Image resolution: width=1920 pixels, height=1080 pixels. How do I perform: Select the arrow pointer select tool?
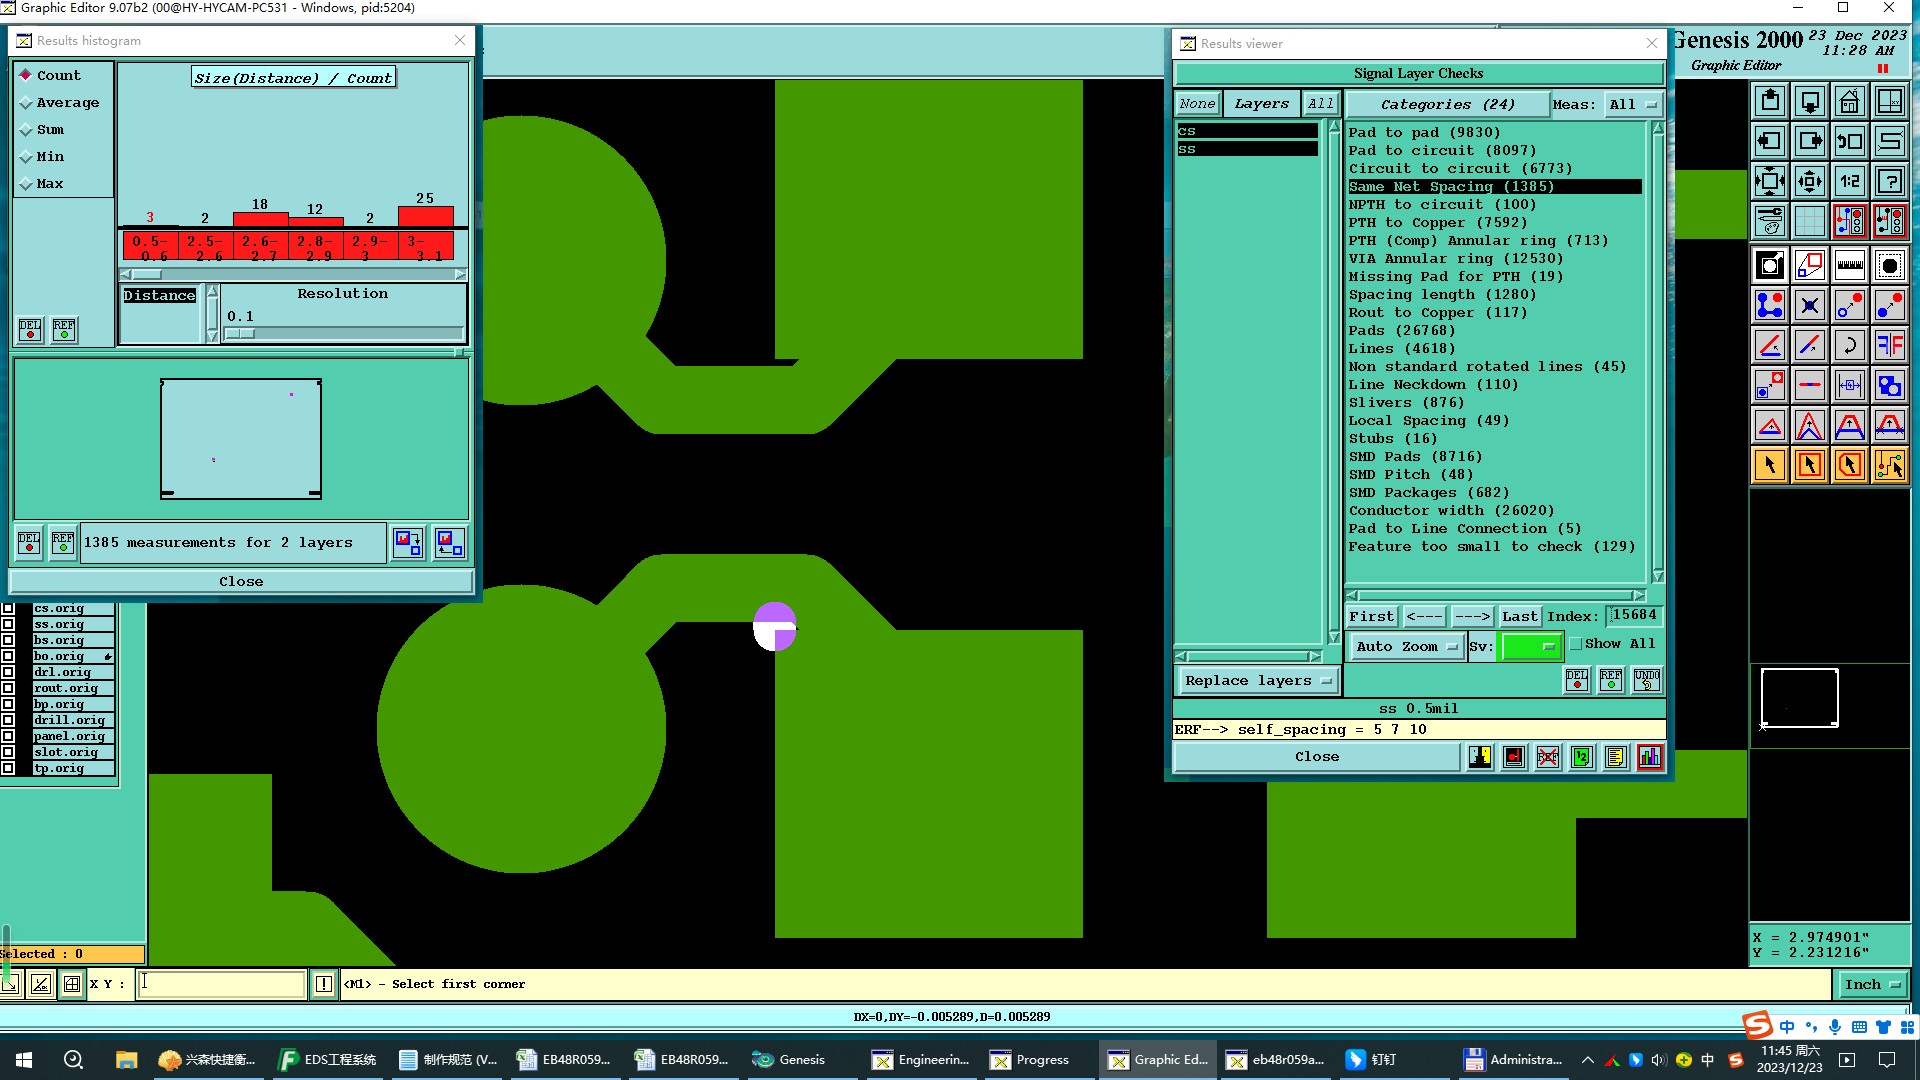(1769, 465)
